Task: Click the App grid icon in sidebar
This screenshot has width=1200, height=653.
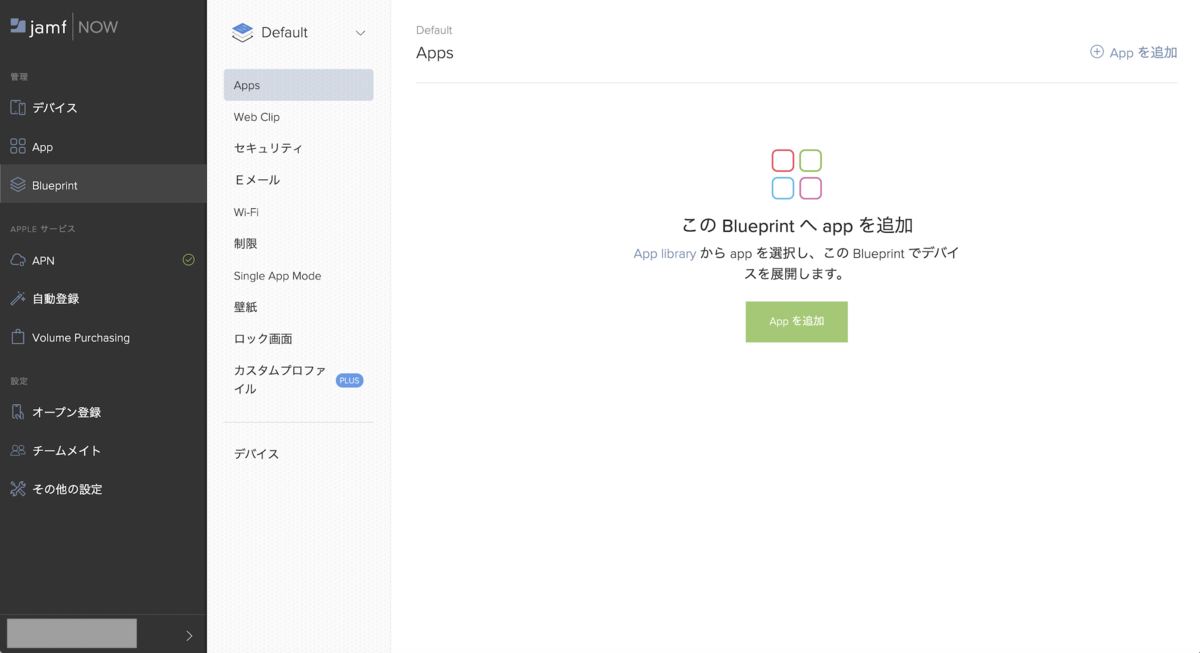Action: tap(18, 146)
